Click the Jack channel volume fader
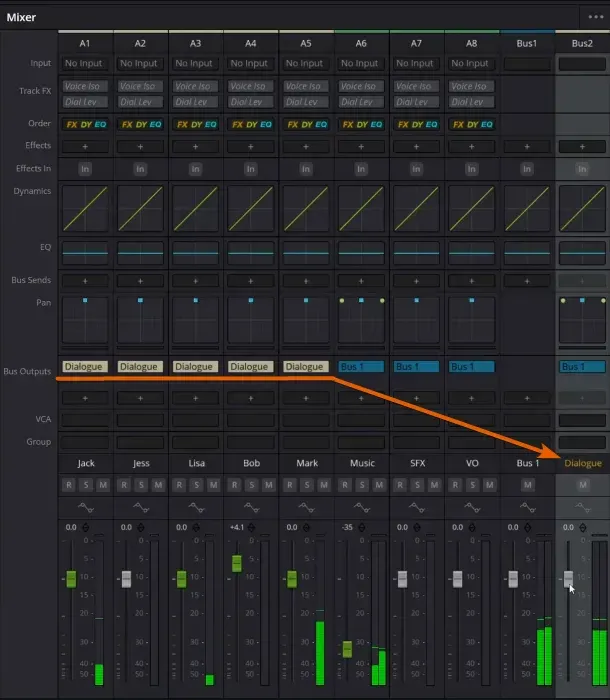 pyautogui.click(x=71, y=579)
